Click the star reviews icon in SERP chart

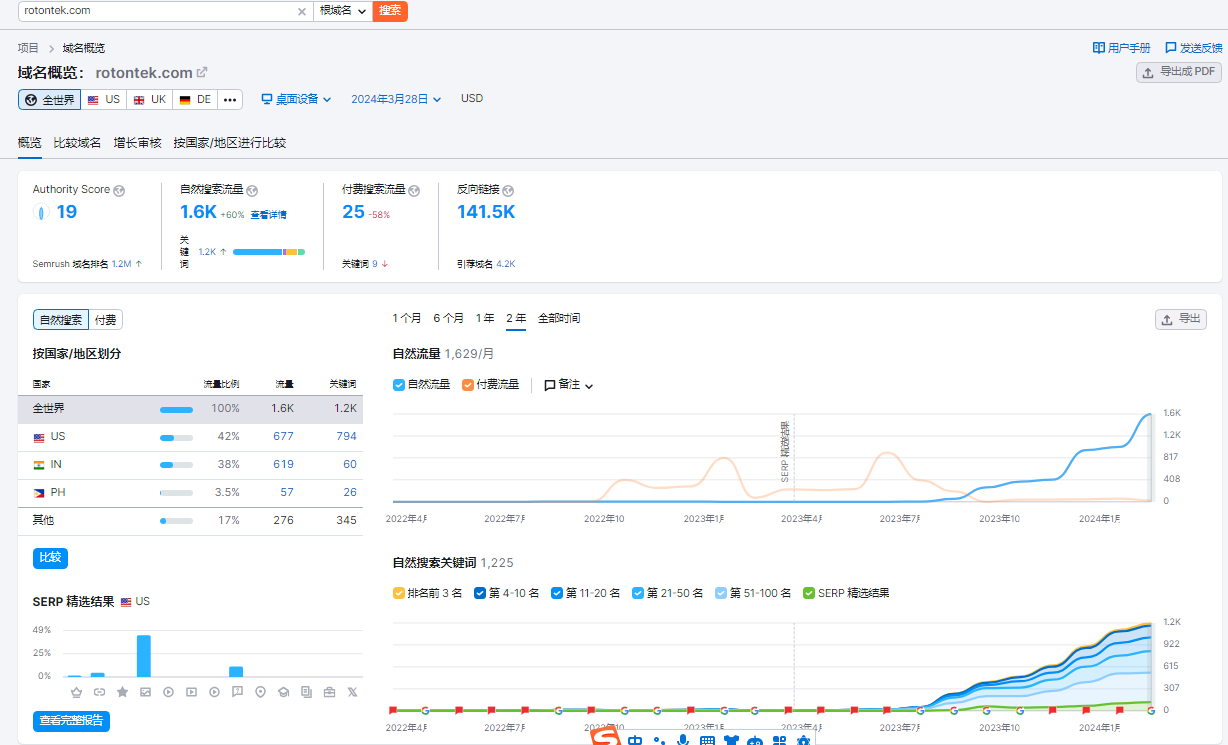pos(122,692)
